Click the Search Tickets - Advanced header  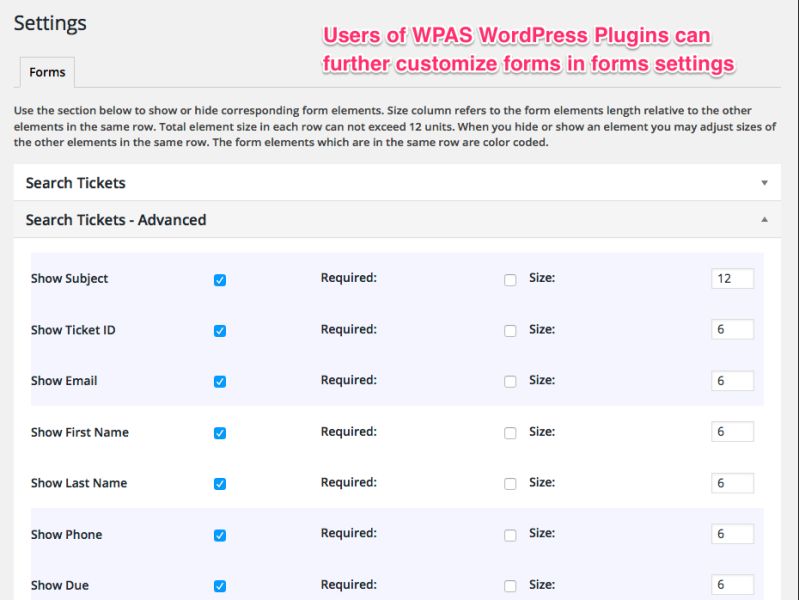pyautogui.click(x=397, y=220)
